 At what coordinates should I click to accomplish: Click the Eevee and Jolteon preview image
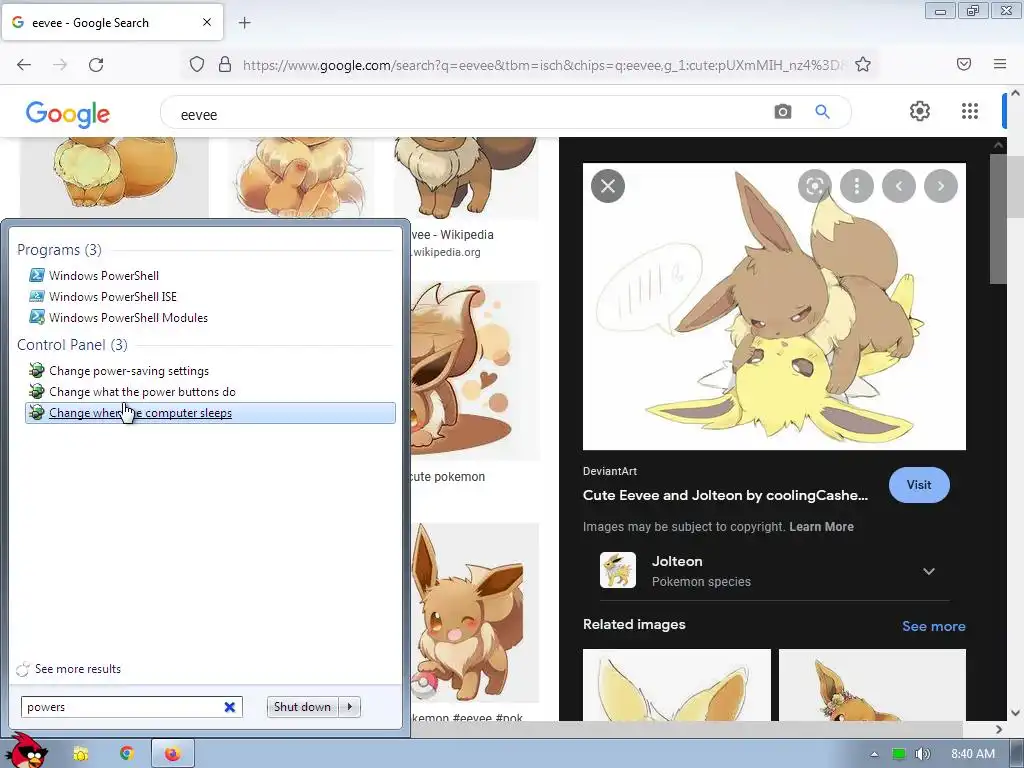(x=774, y=307)
